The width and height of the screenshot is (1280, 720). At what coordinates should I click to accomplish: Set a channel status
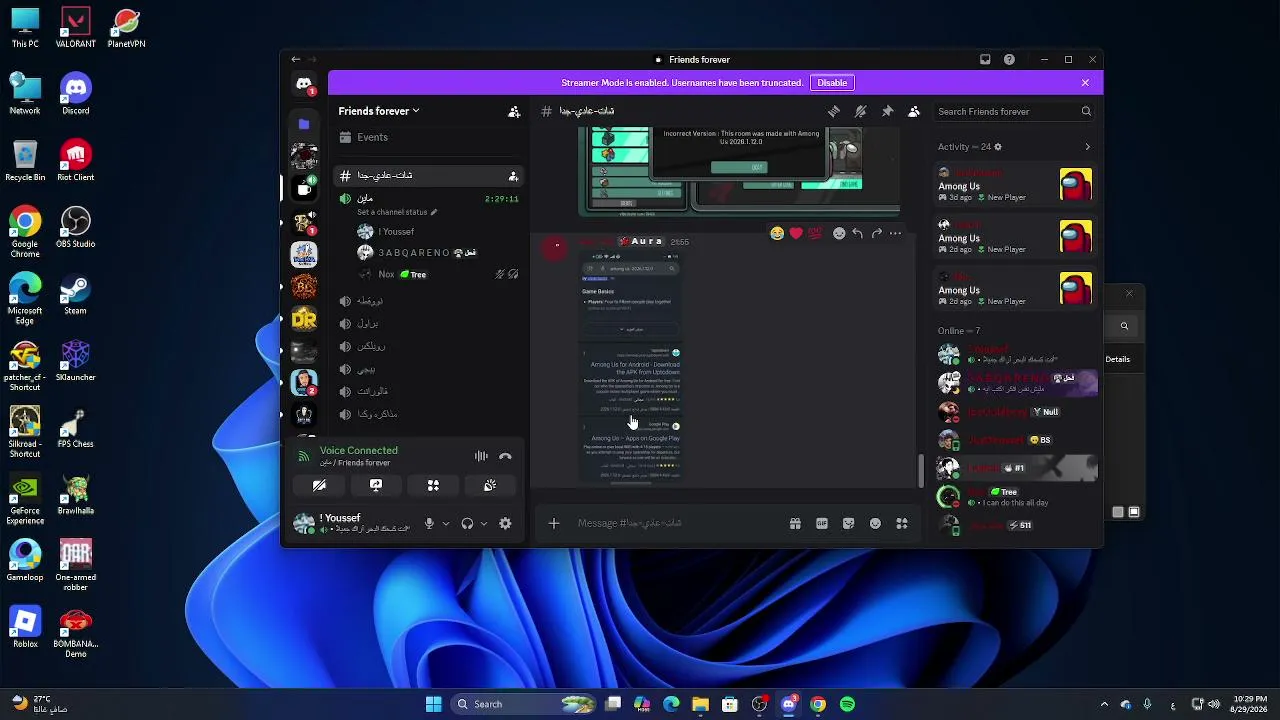pos(397,212)
